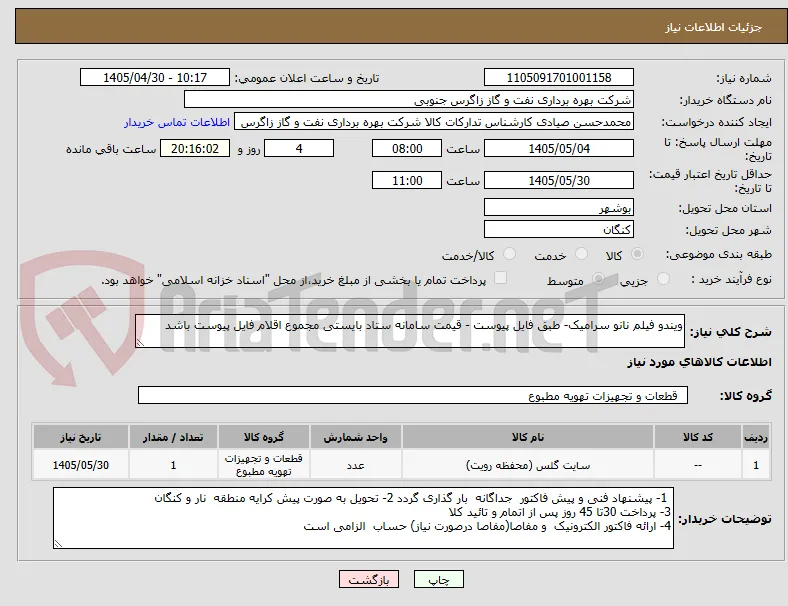This screenshot has height=606, width=788.
Task: Click the table's گروه کالا column header
Action: point(264,437)
